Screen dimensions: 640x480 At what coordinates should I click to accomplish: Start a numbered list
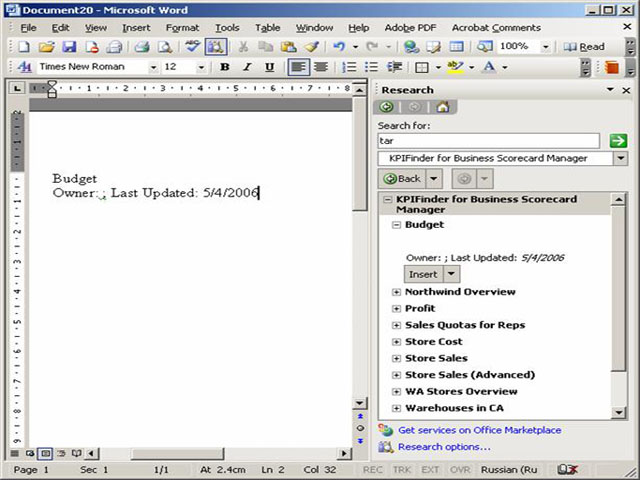349,67
